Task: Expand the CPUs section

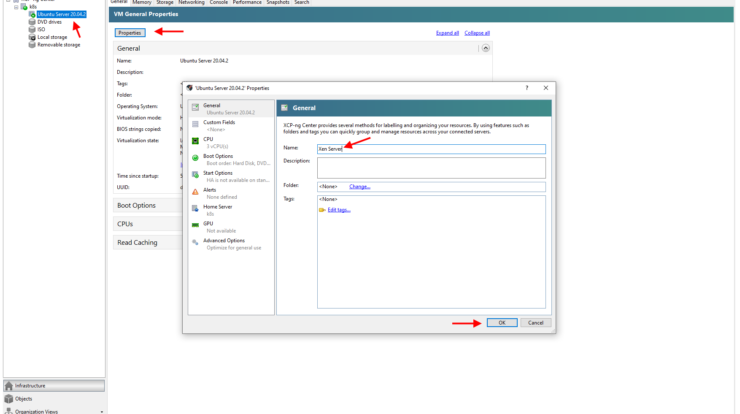Action: click(x=125, y=224)
